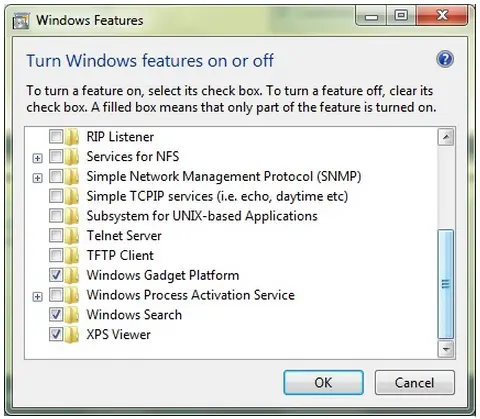Select Subsystem for UNIX-based Applications text
This screenshot has width=480, height=419.
point(202,216)
